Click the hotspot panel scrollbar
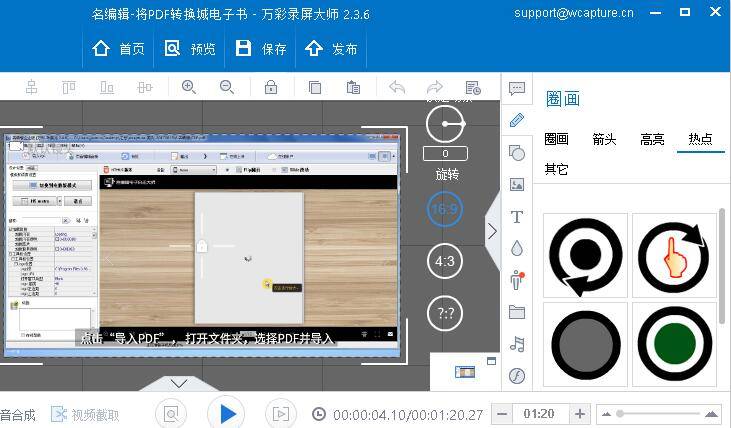Viewport: 731px width, 428px height. [x=722, y=268]
